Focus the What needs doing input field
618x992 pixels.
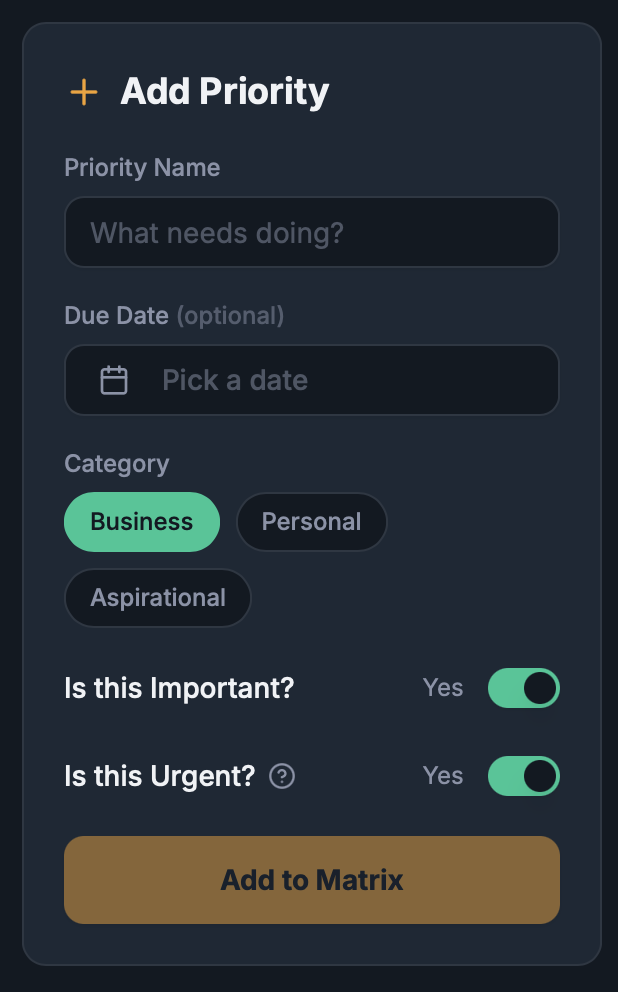point(311,233)
